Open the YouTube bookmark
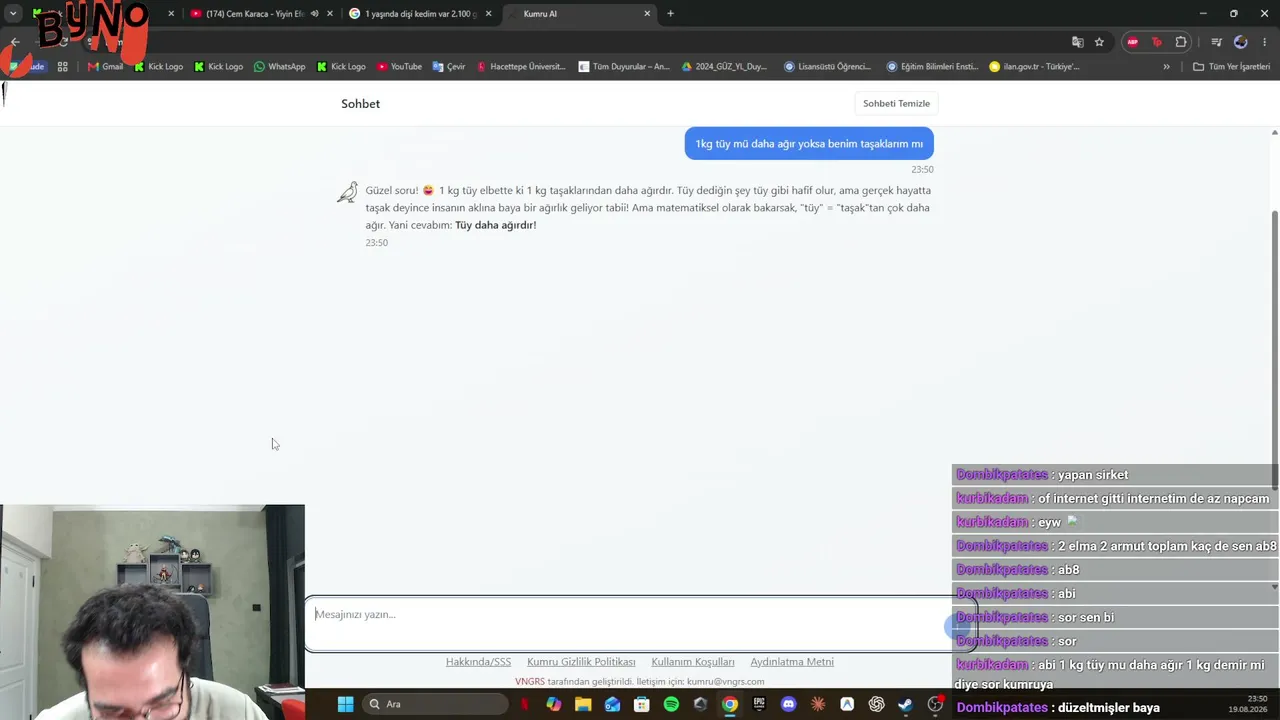Image resolution: width=1280 pixels, height=720 pixels. (399, 67)
